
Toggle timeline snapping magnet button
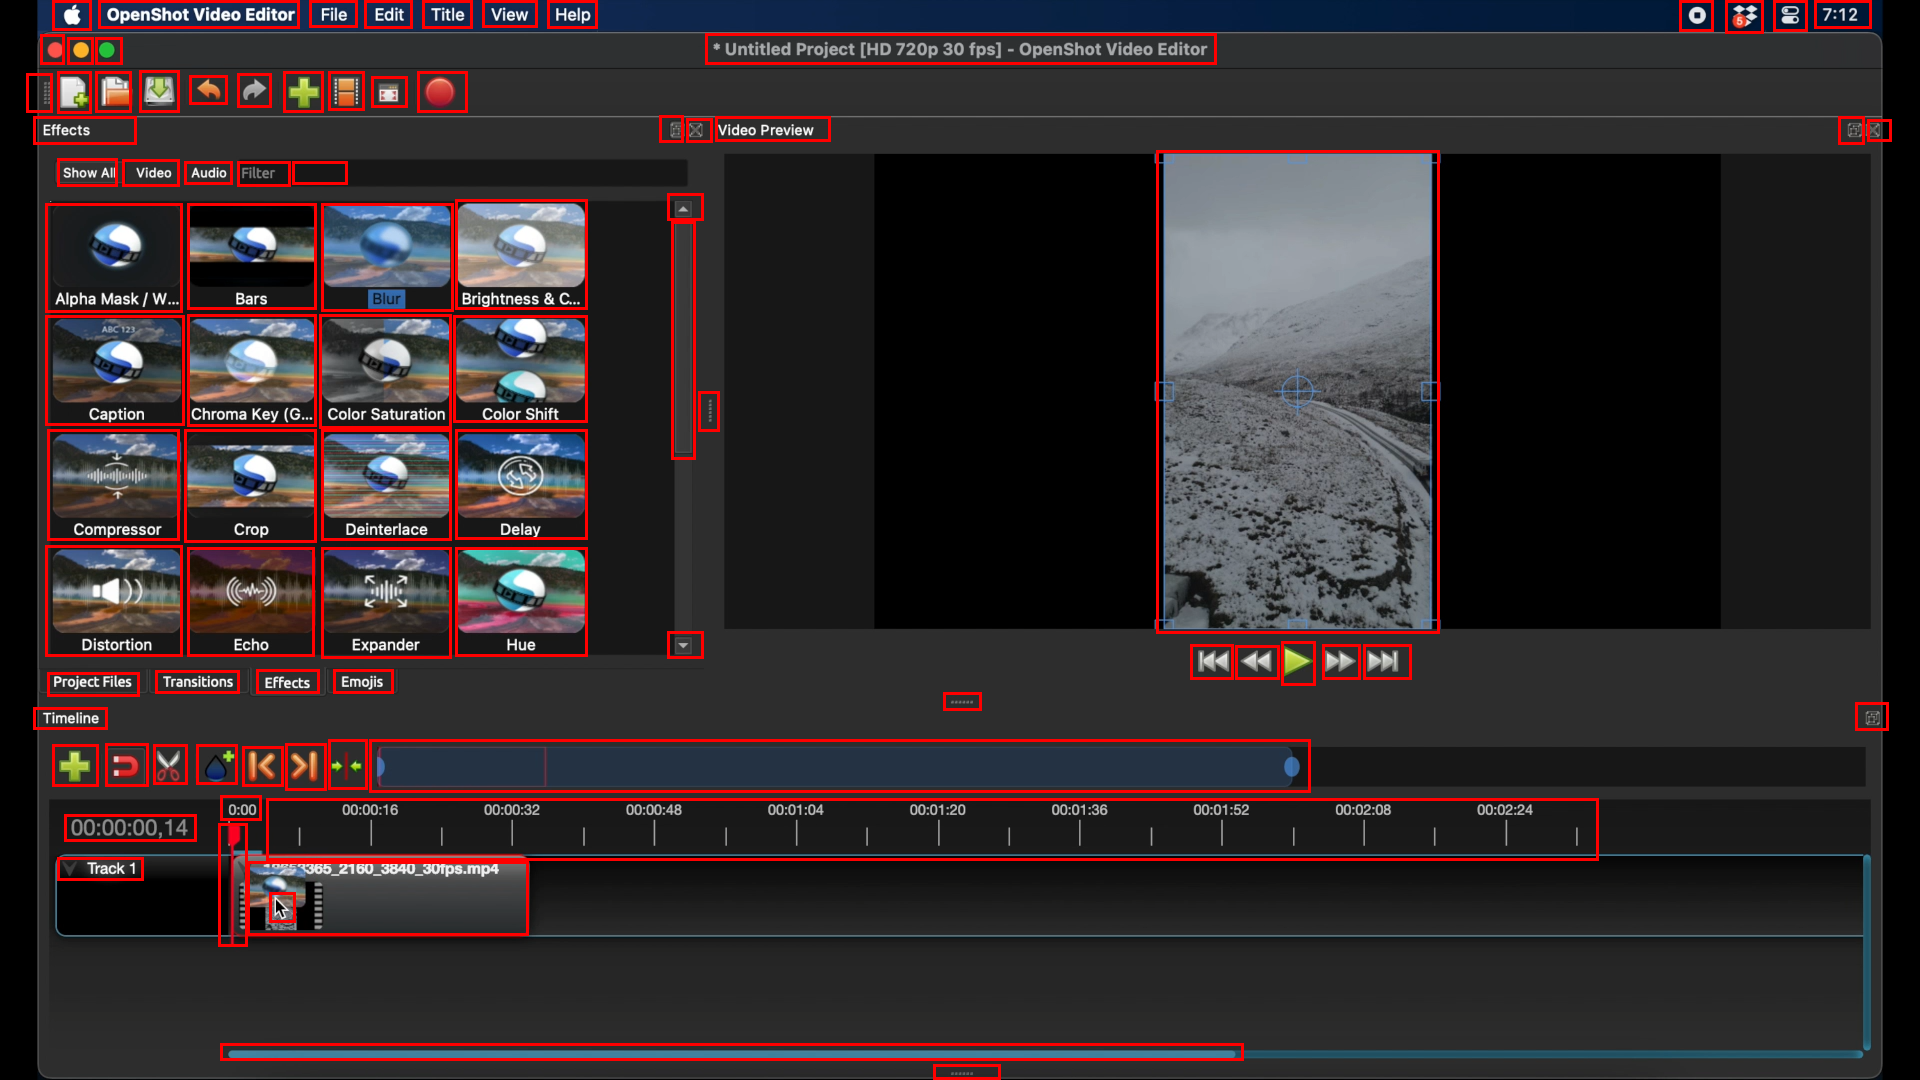click(x=126, y=767)
